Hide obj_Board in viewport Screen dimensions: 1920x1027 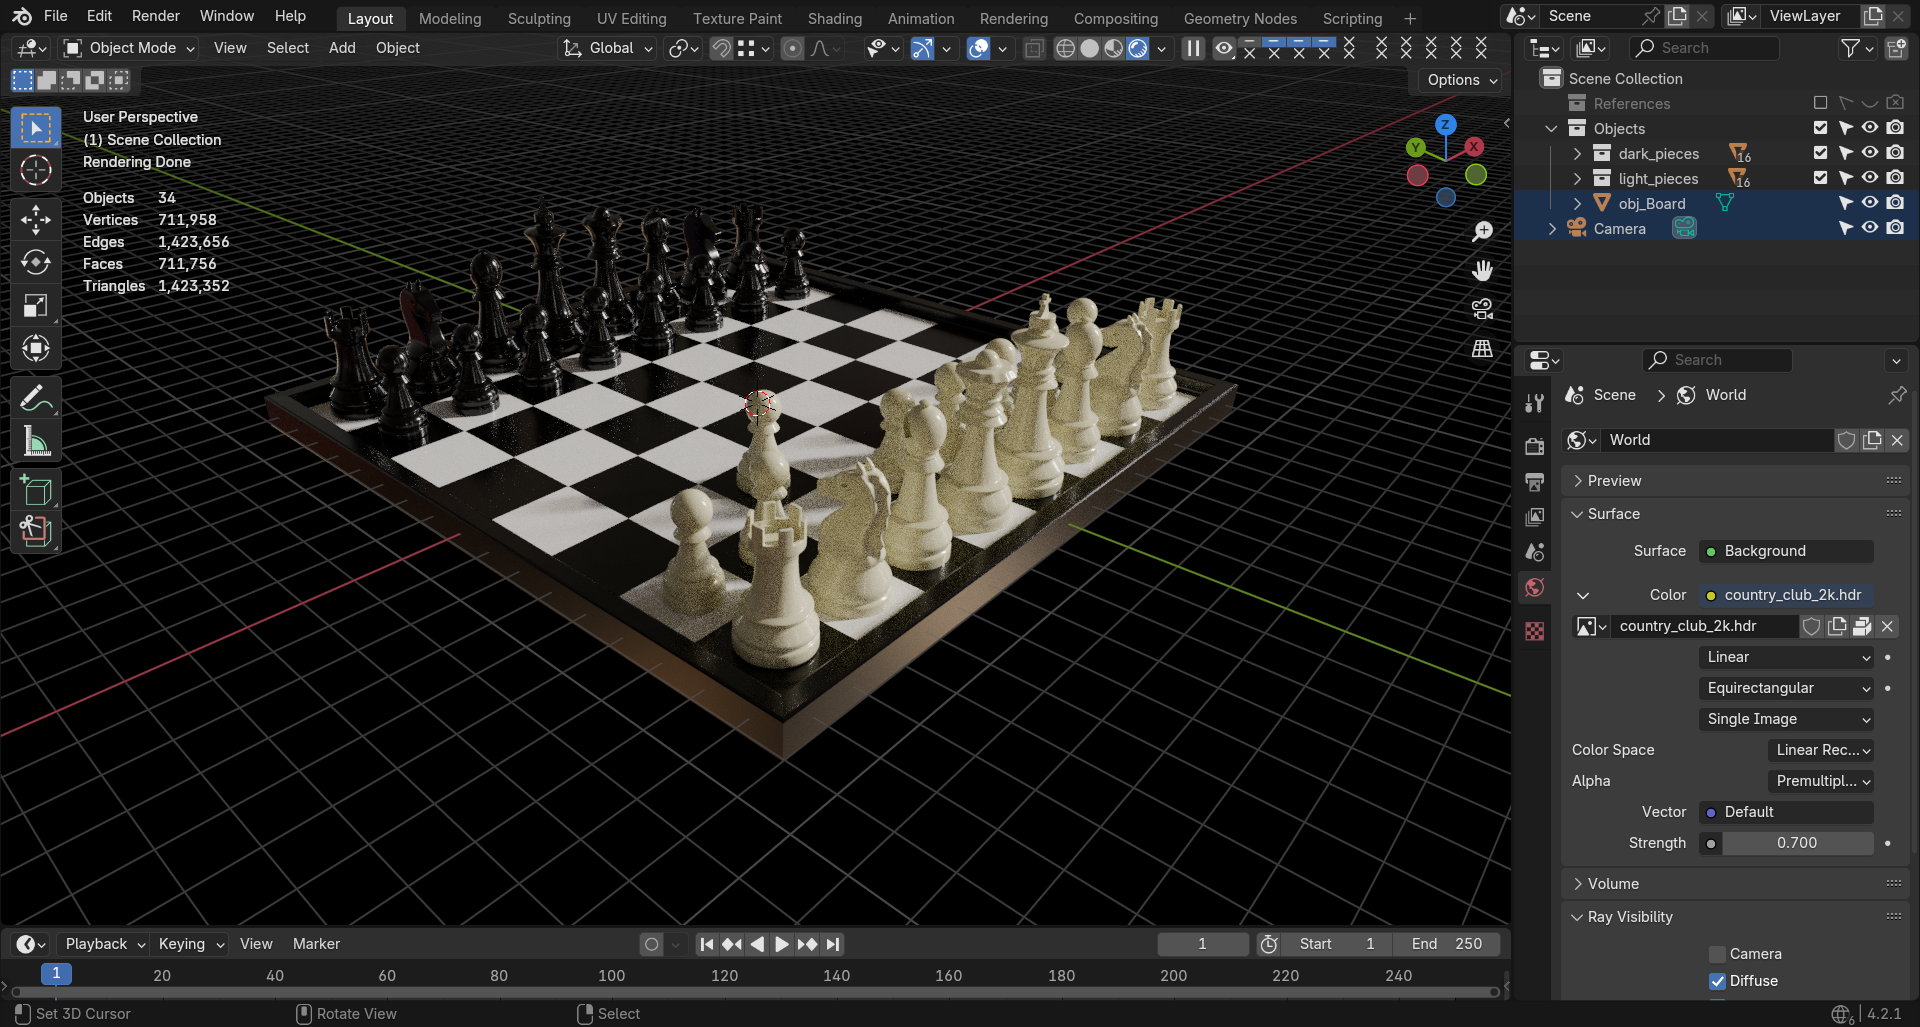tap(1869, 203)
